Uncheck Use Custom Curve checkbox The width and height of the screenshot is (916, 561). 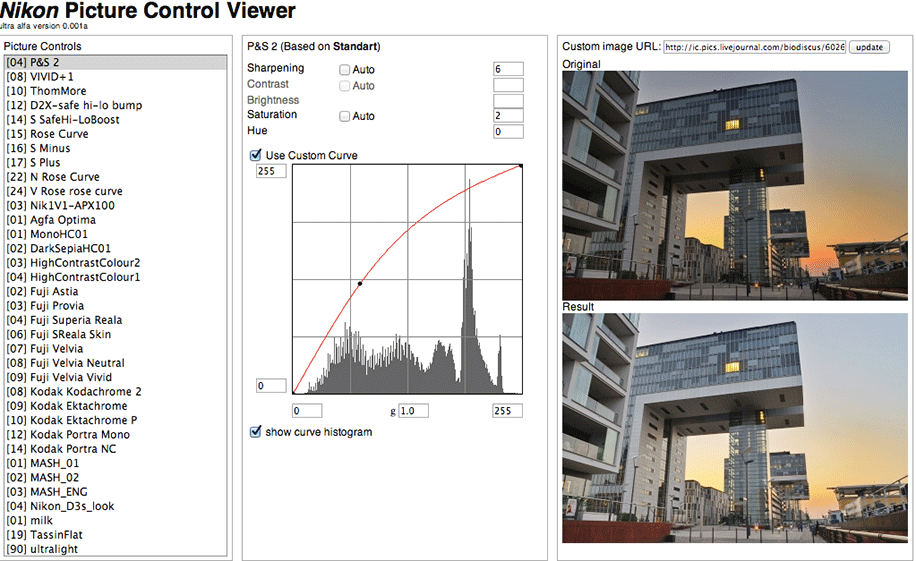(x=255, y=155)
